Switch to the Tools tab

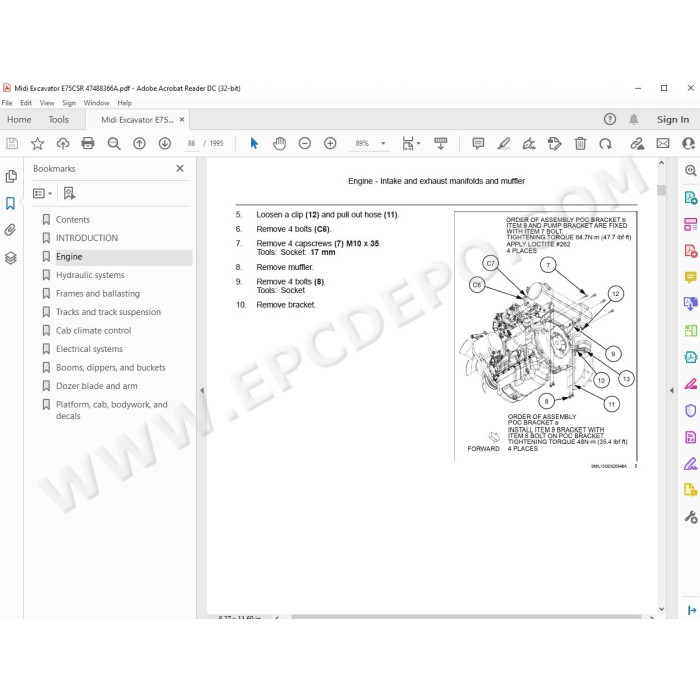pyautogui.click(x=58, y=120)
